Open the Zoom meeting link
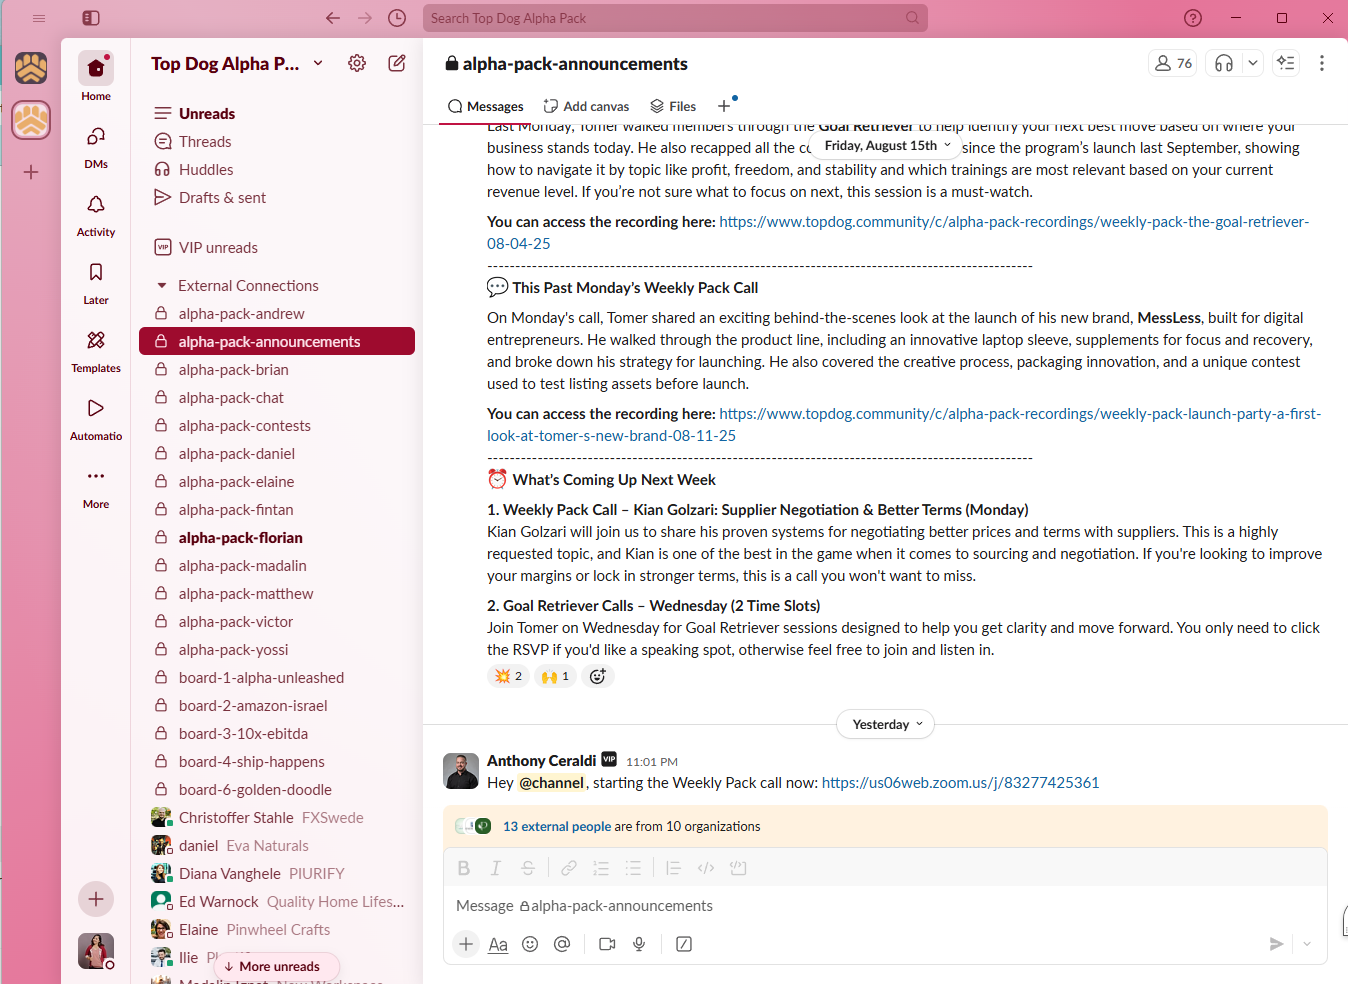The width and height of the screenshot is (1348, 984). [x=960, y=783]
